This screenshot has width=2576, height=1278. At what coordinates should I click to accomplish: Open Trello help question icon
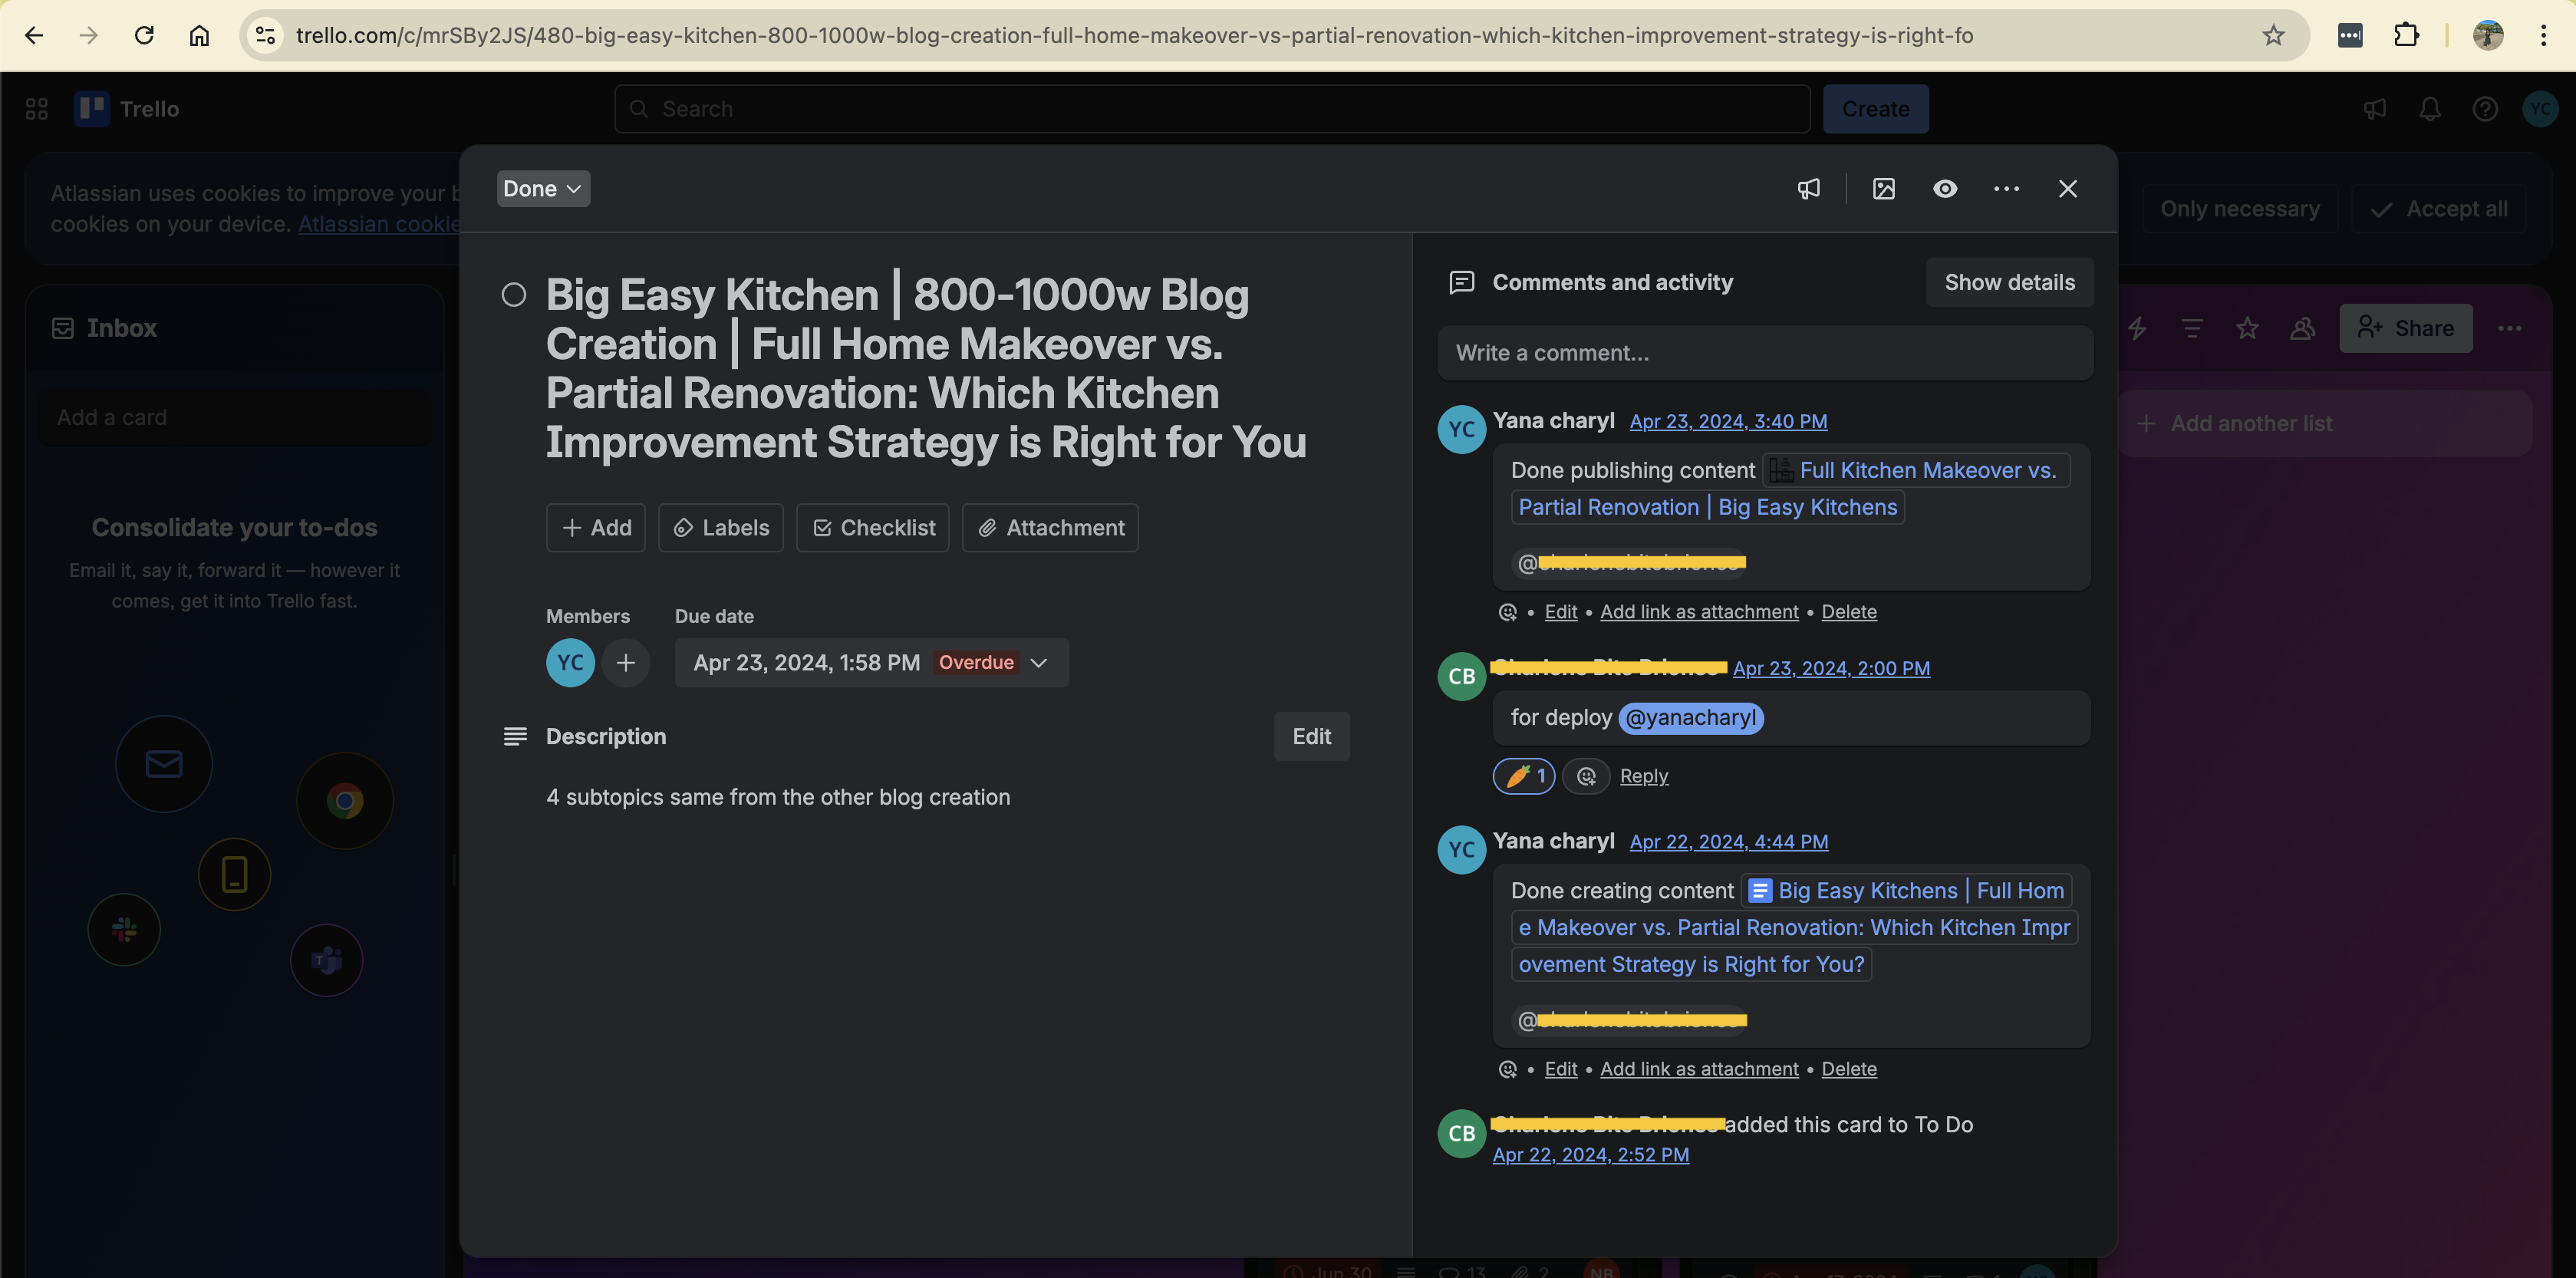(x=2485, y=109)
